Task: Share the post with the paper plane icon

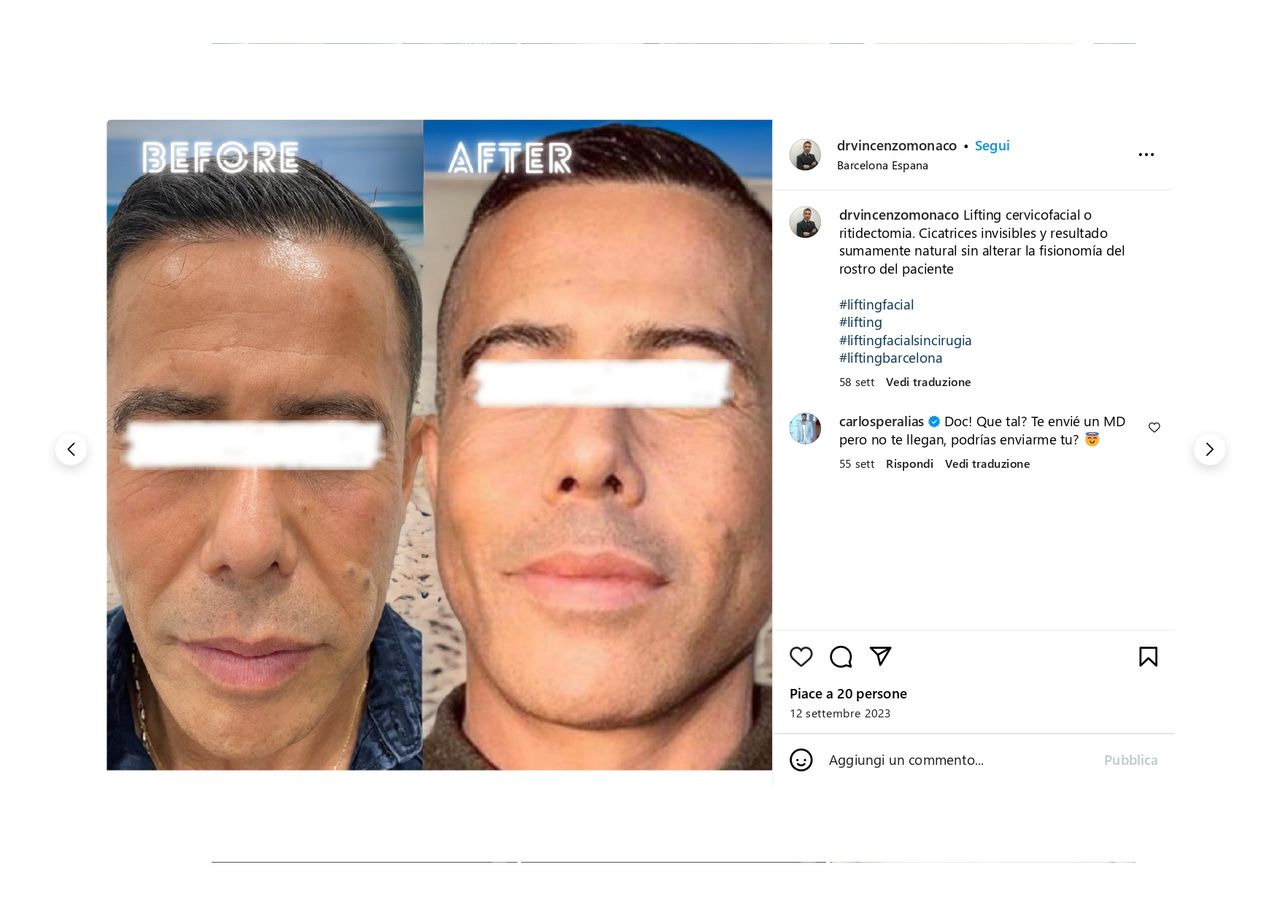Action: [x=880, y=657]
